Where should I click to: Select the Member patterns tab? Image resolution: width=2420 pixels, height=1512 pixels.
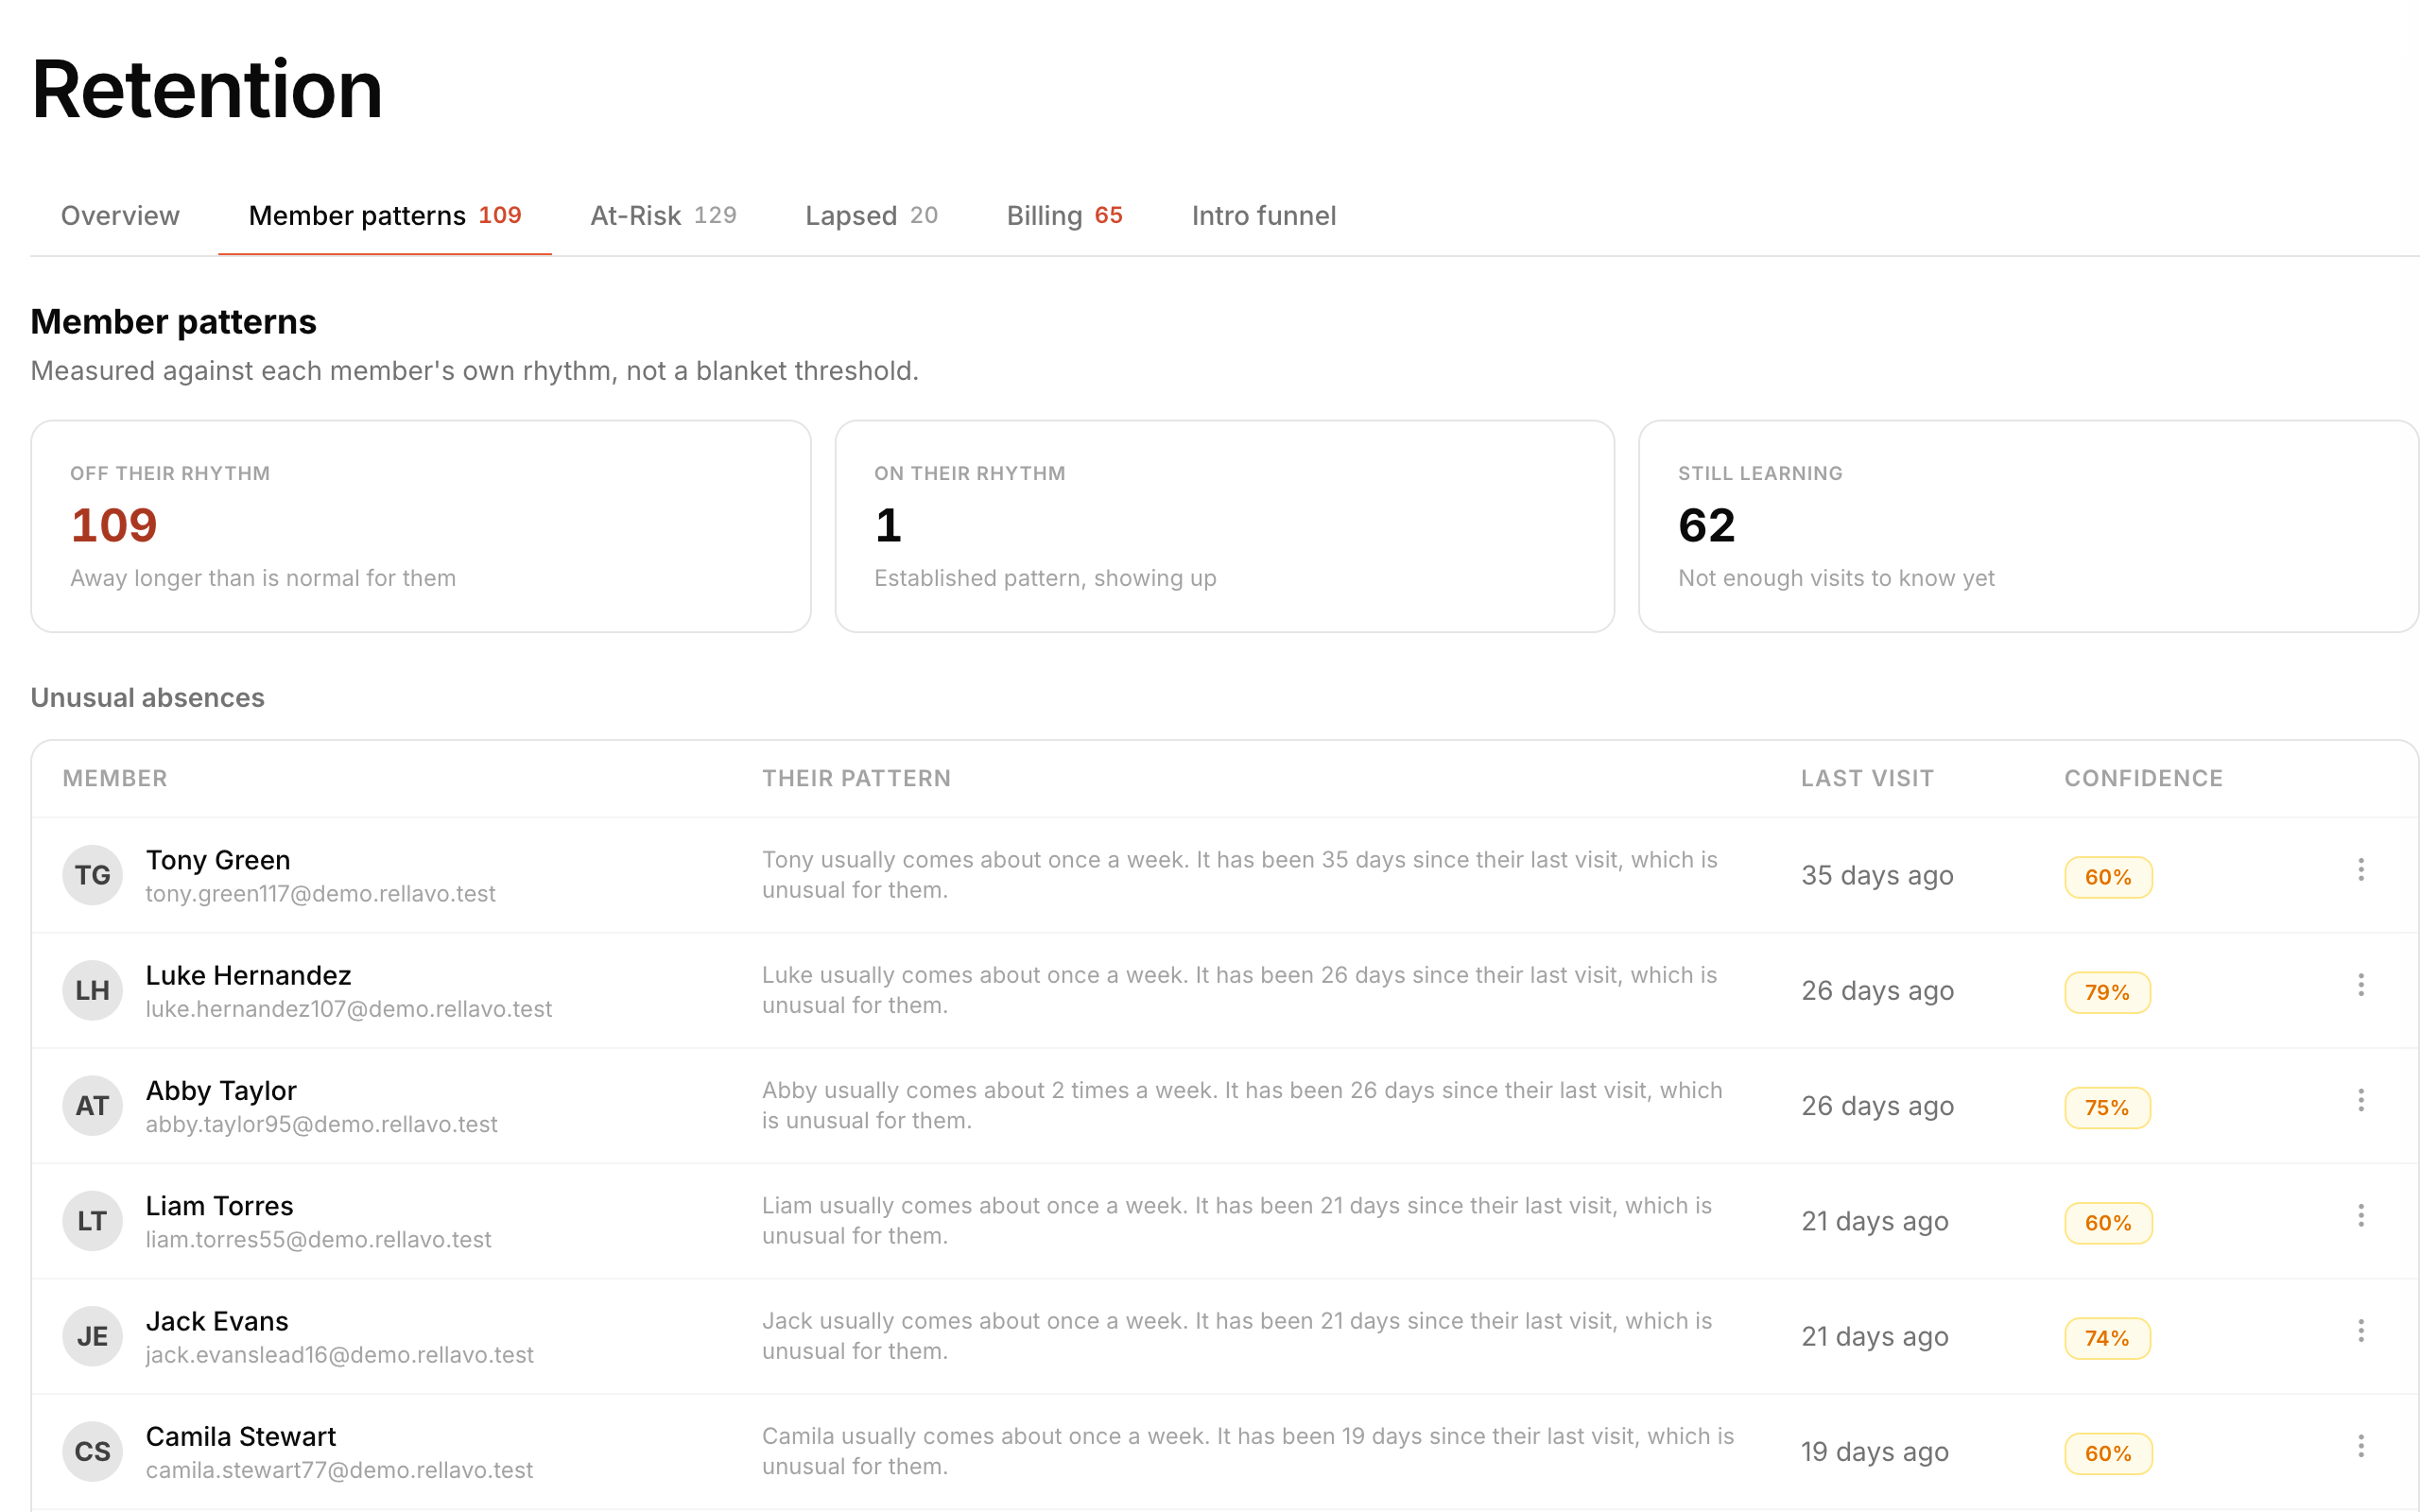pos(385,215)
